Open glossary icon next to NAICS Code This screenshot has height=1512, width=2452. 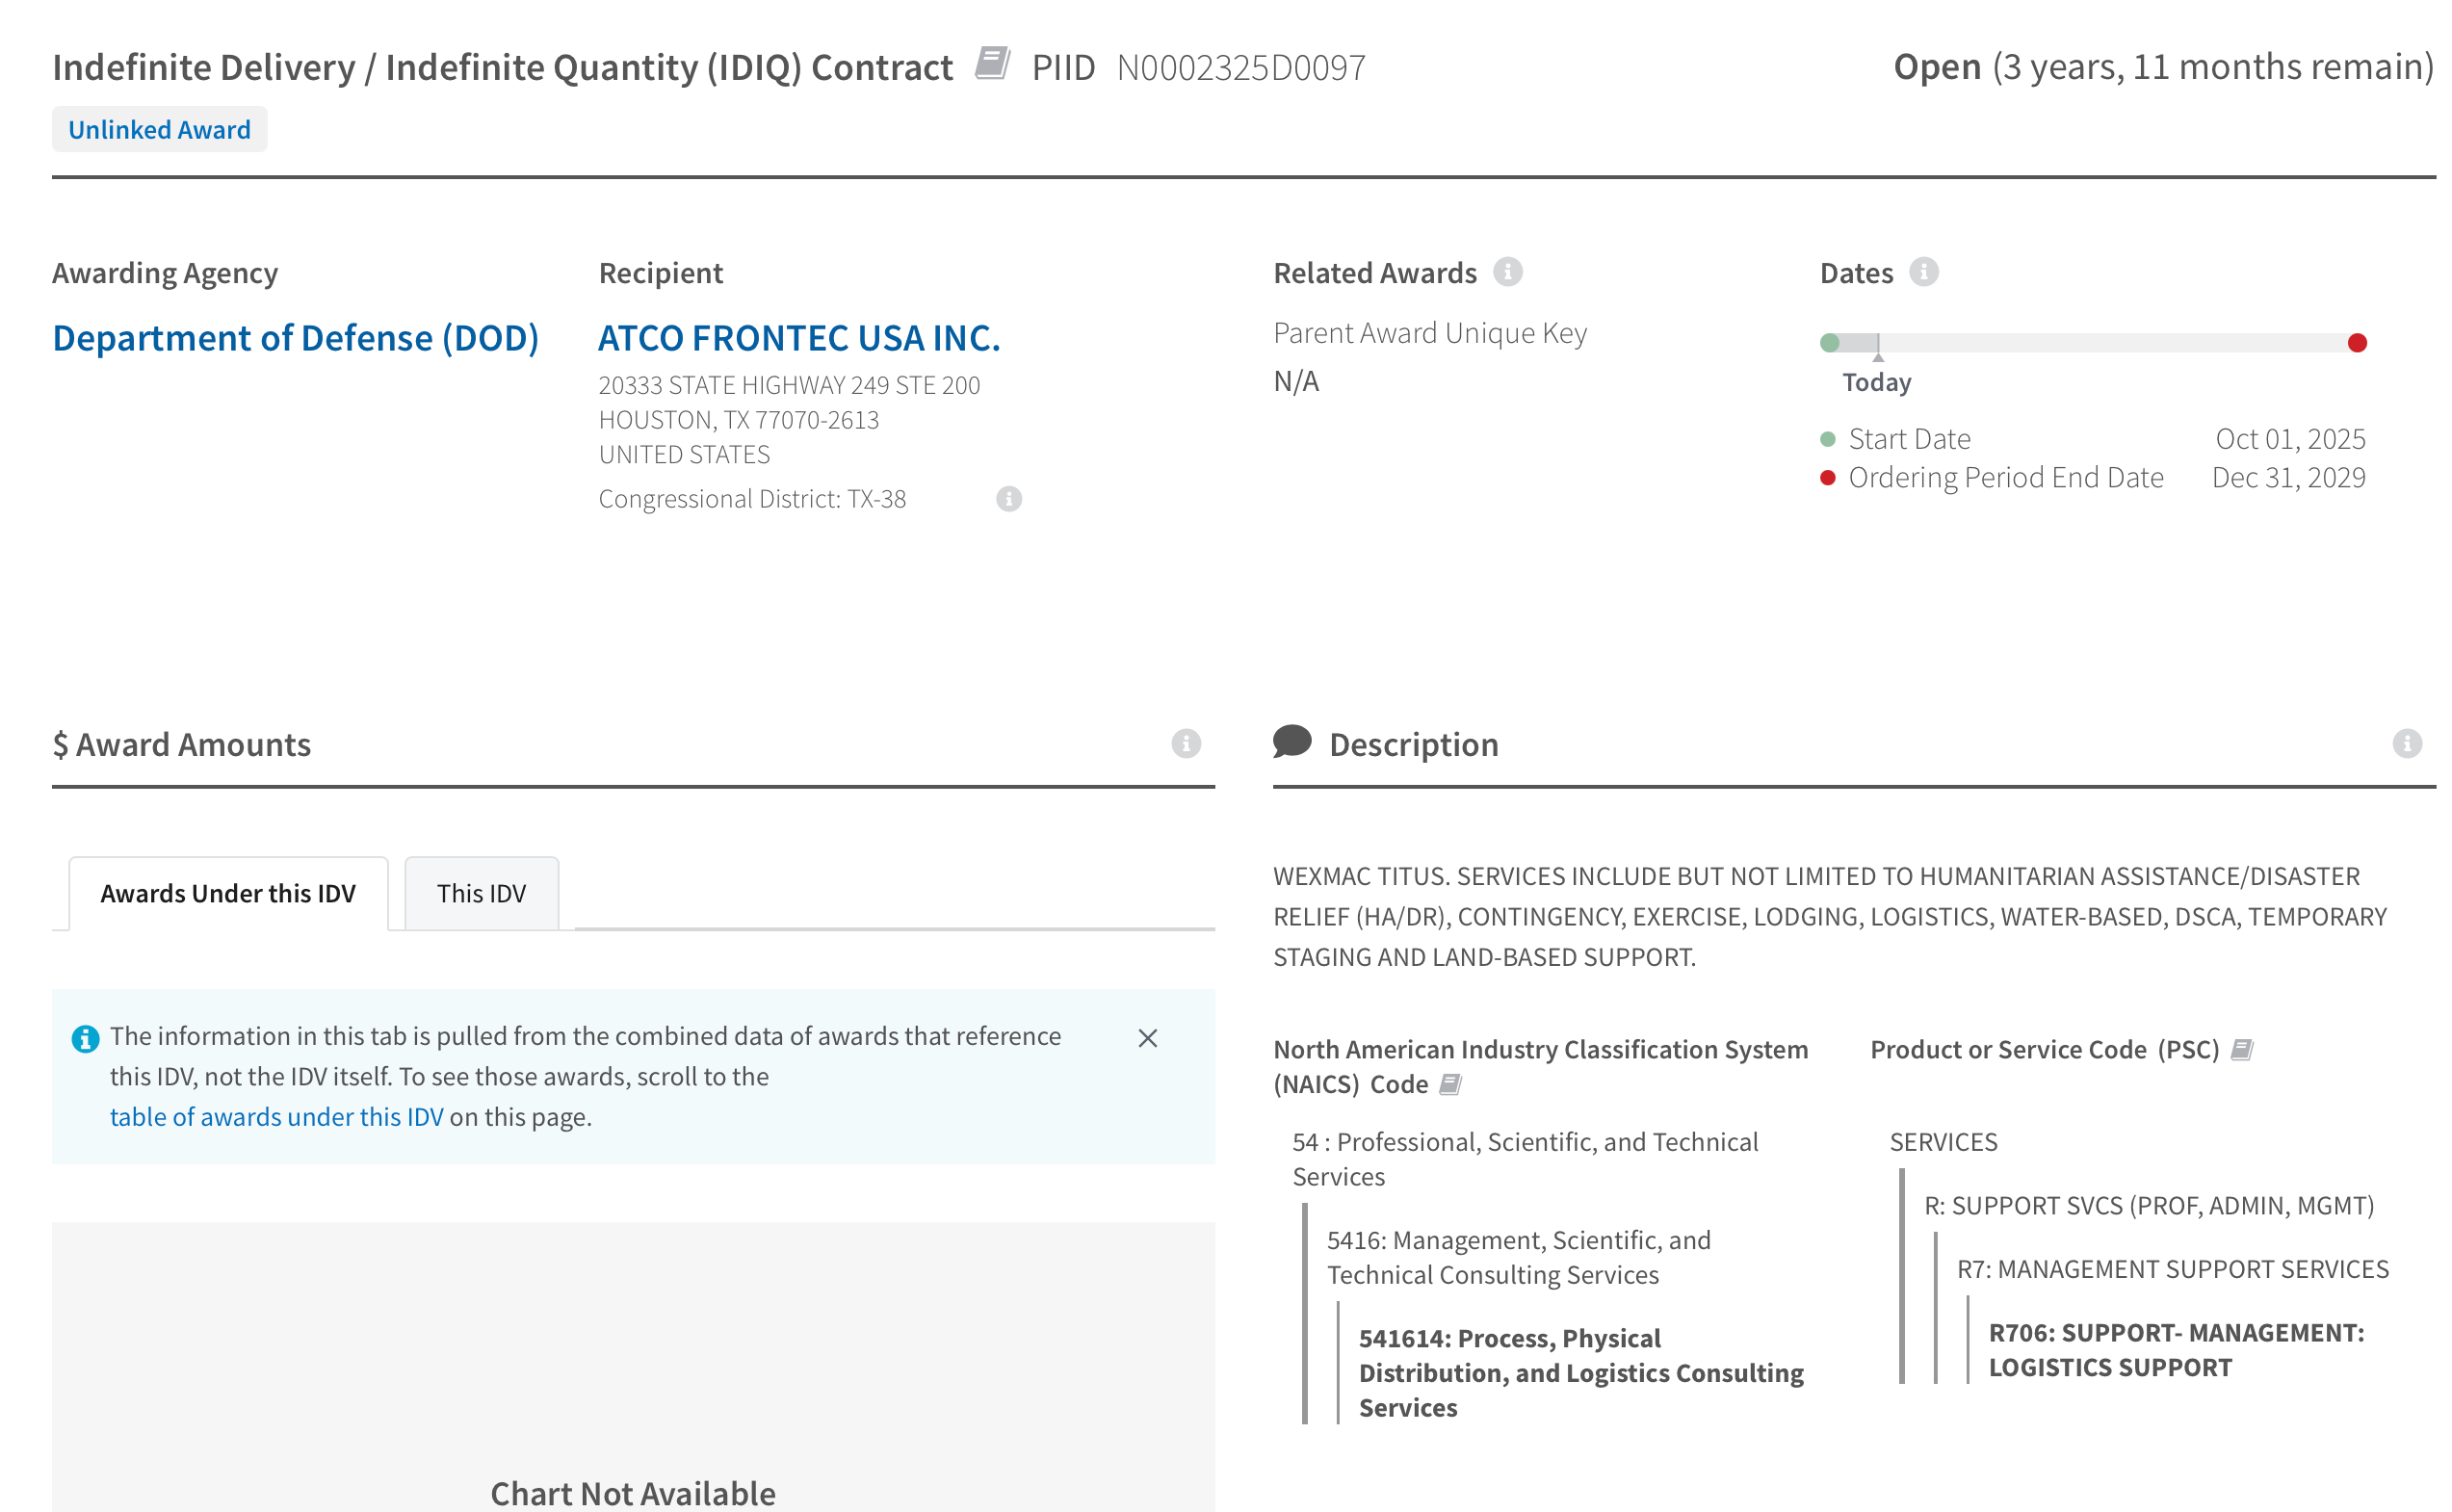(1449, 1084)
